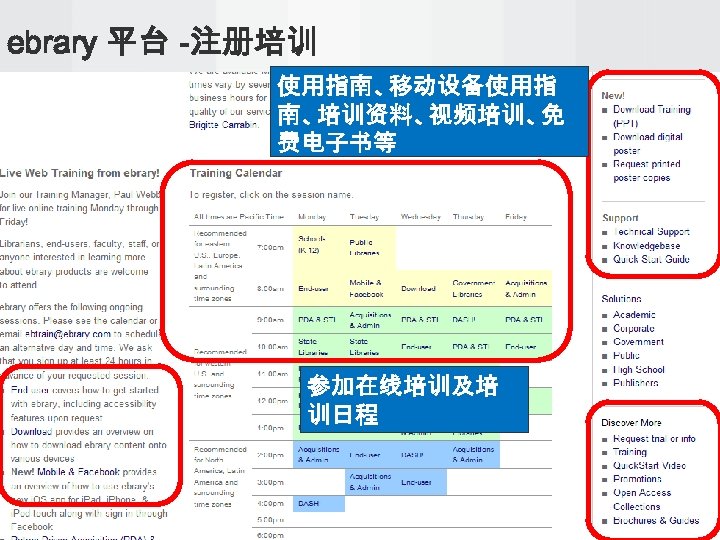Click the Wednesday column header
This screenshot has width=720, height=540.
421,217
